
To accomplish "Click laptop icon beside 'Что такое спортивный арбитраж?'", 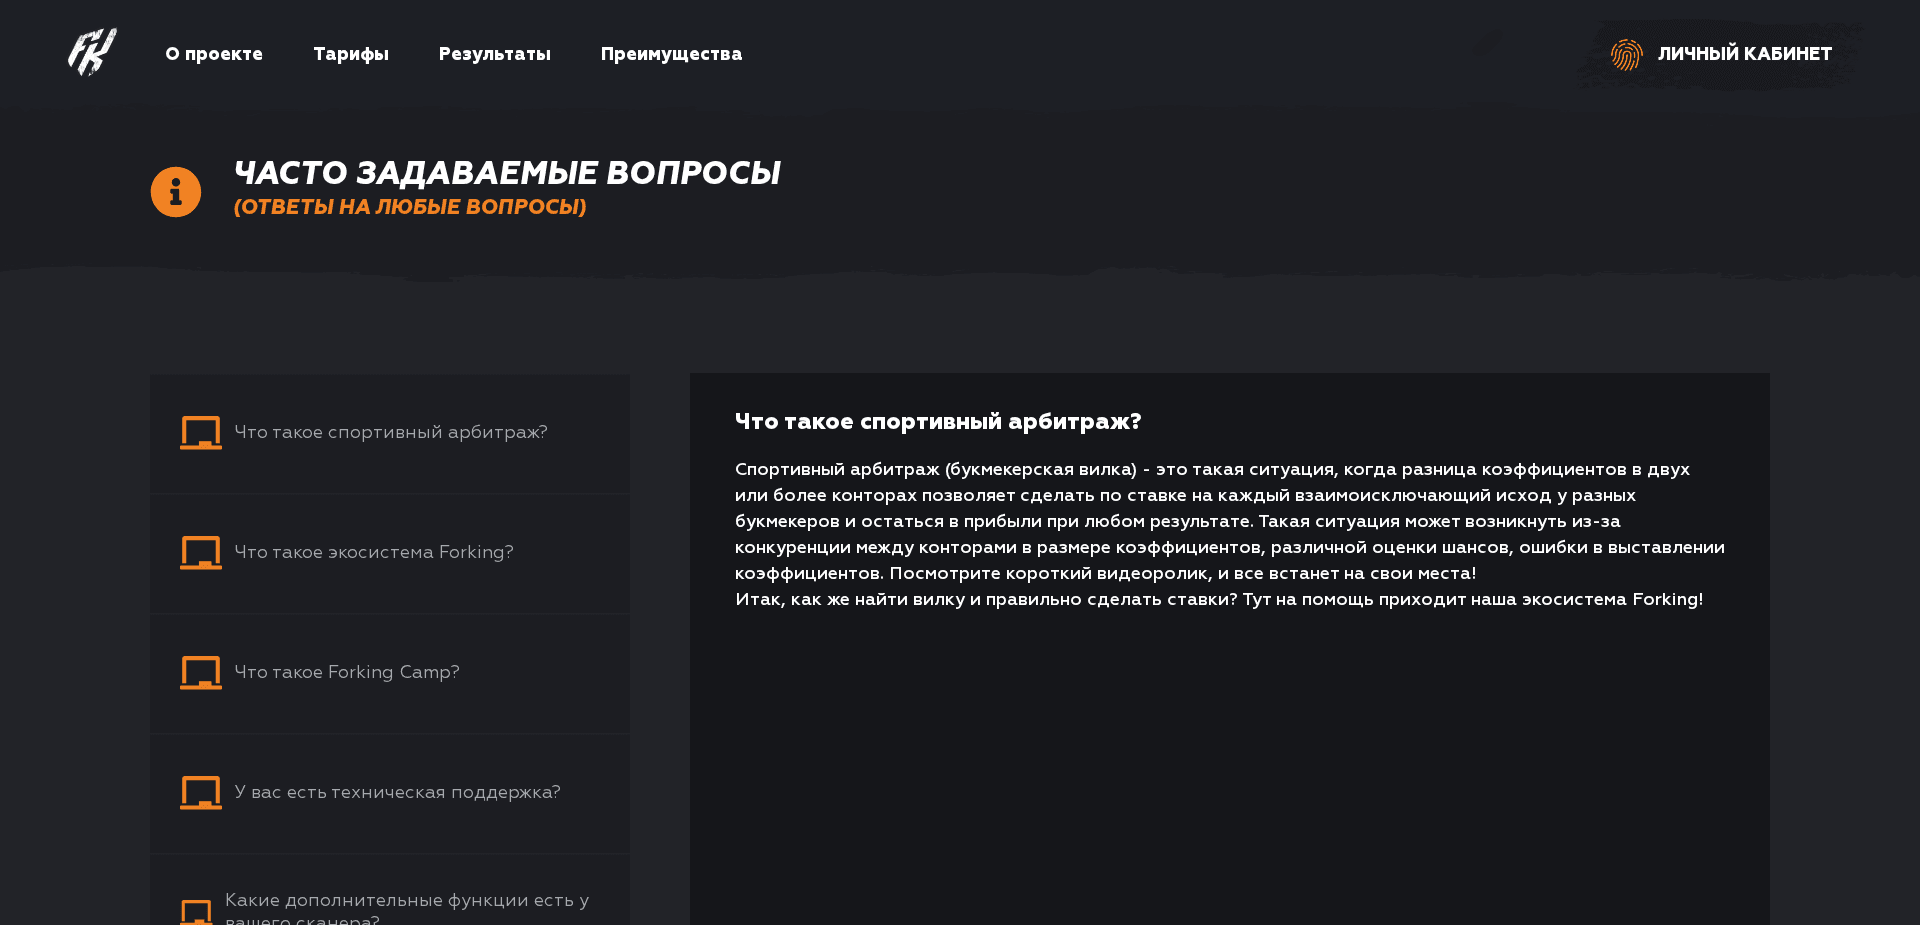I will coord(200,433).
